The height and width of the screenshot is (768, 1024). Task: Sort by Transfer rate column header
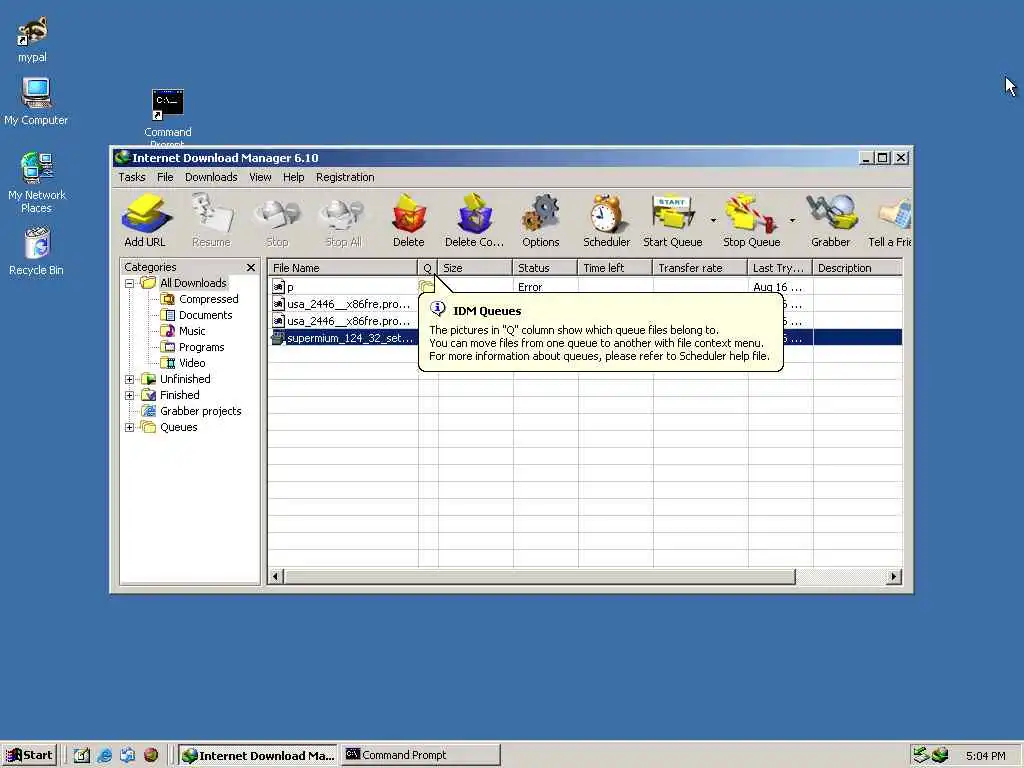[x=700, y=268]
